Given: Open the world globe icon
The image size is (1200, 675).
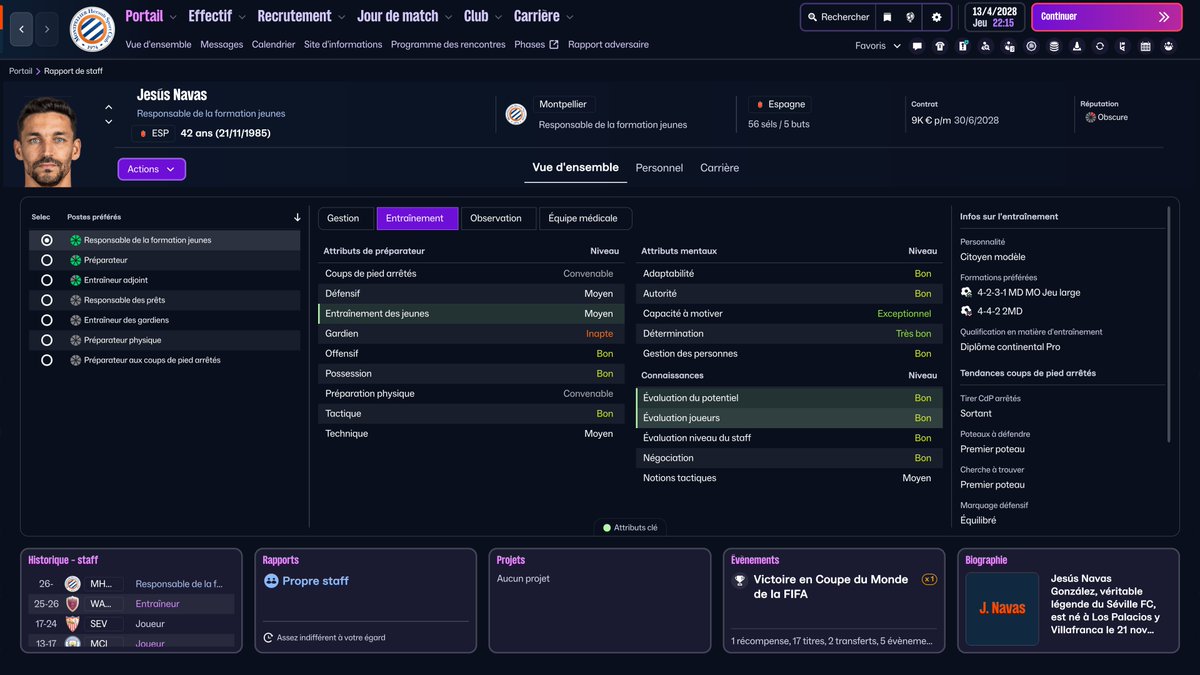Looking at the screenshot, I should click(x=910, y=17).
